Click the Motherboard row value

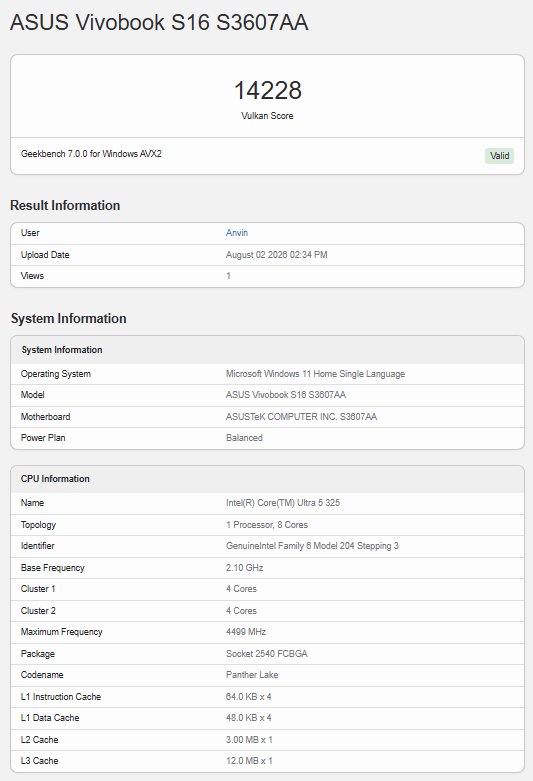pos(301,416)
